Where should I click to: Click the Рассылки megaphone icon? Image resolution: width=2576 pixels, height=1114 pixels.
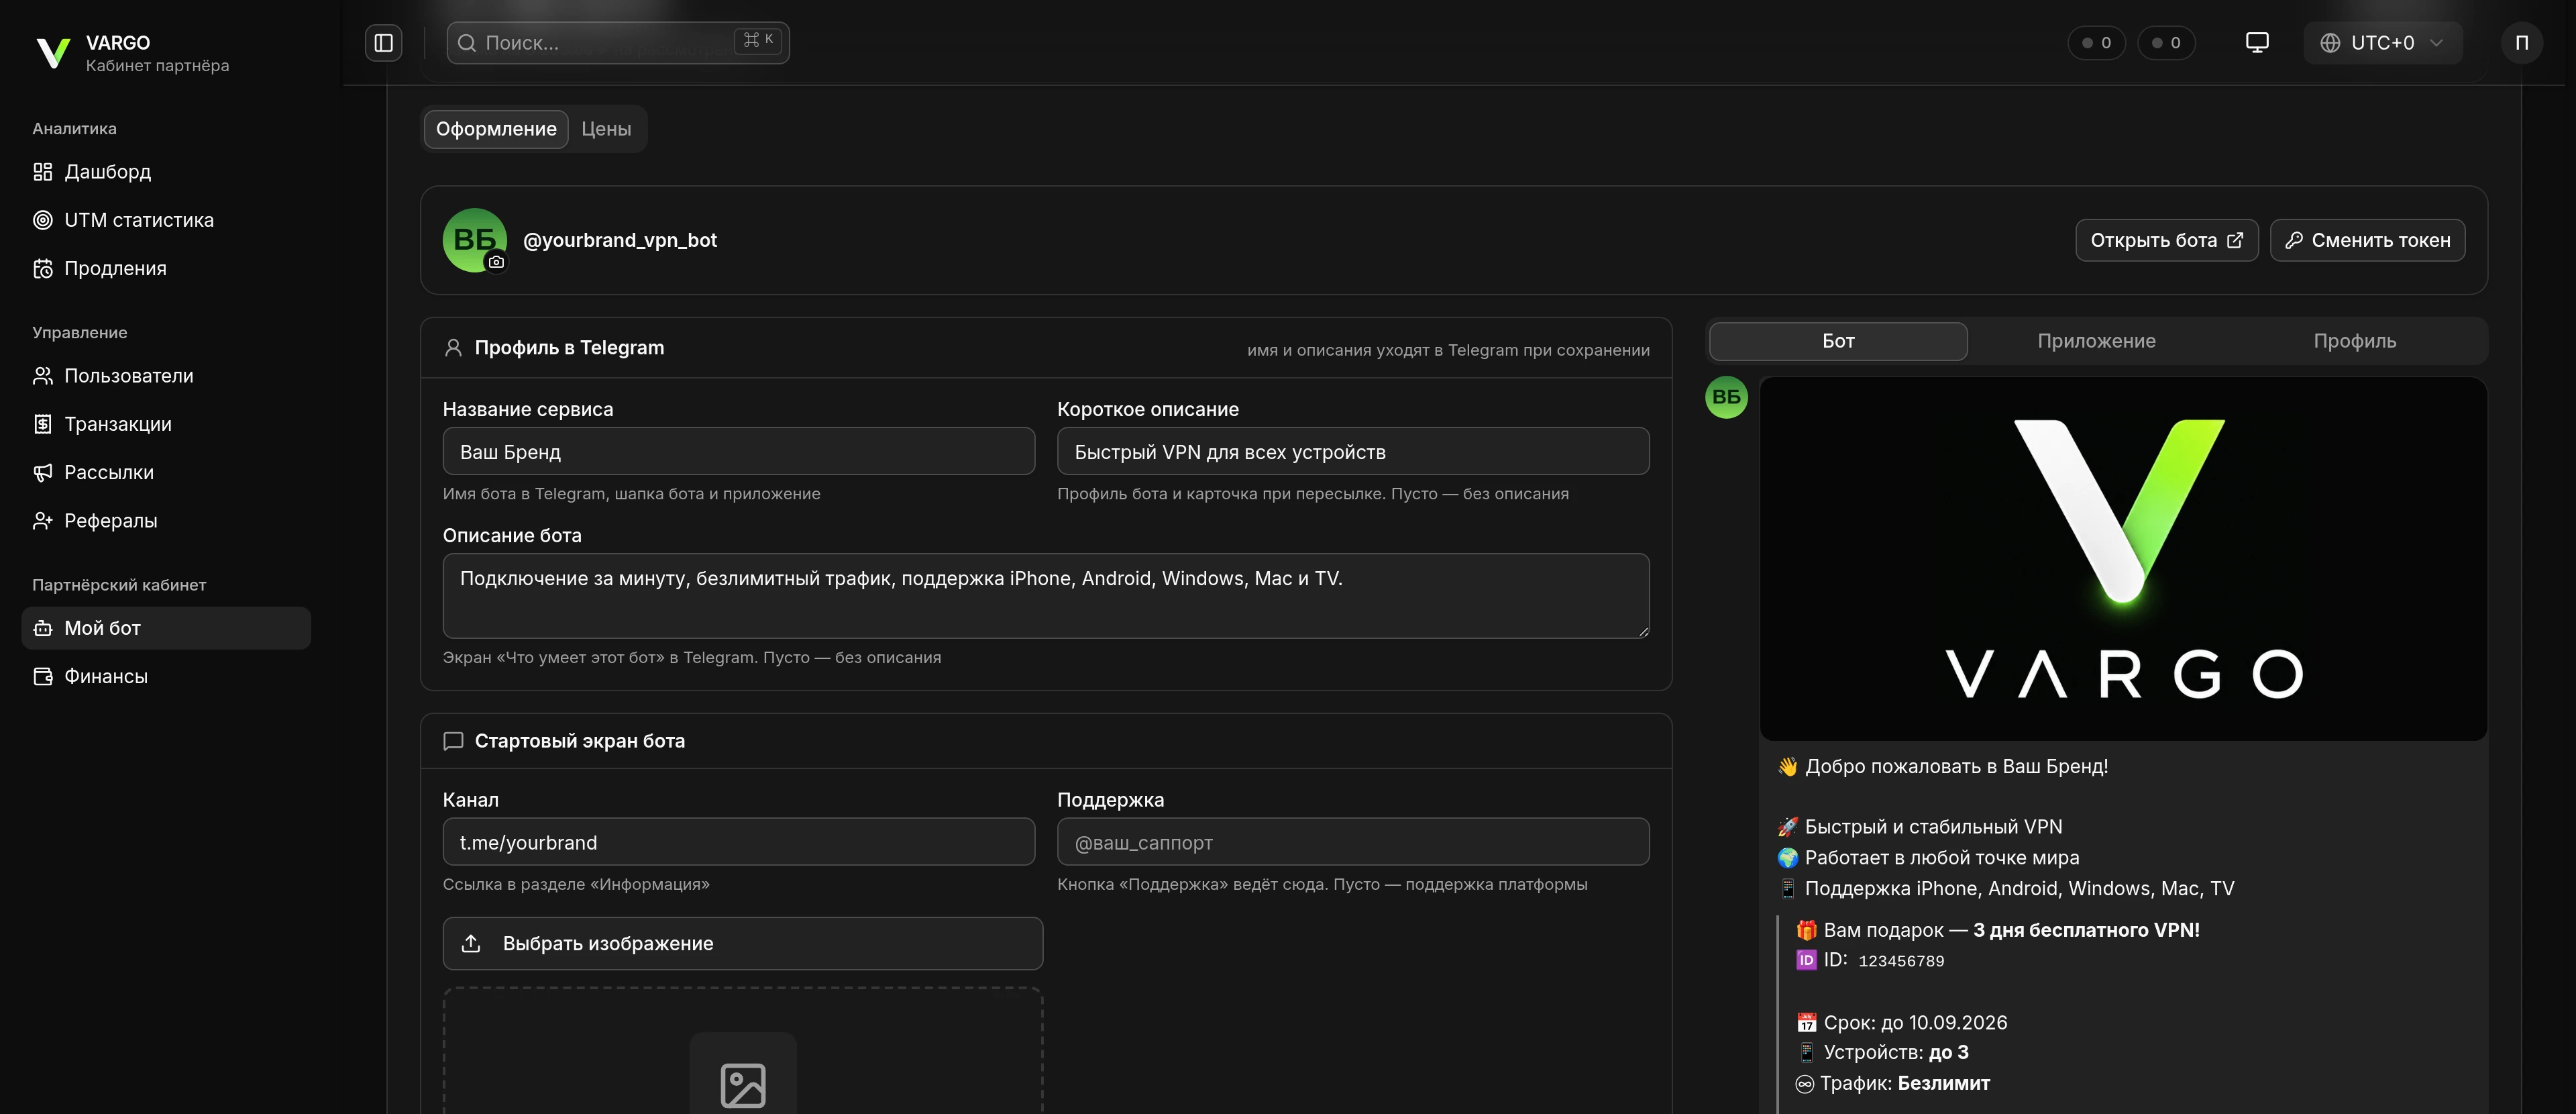tap(43, 472)
